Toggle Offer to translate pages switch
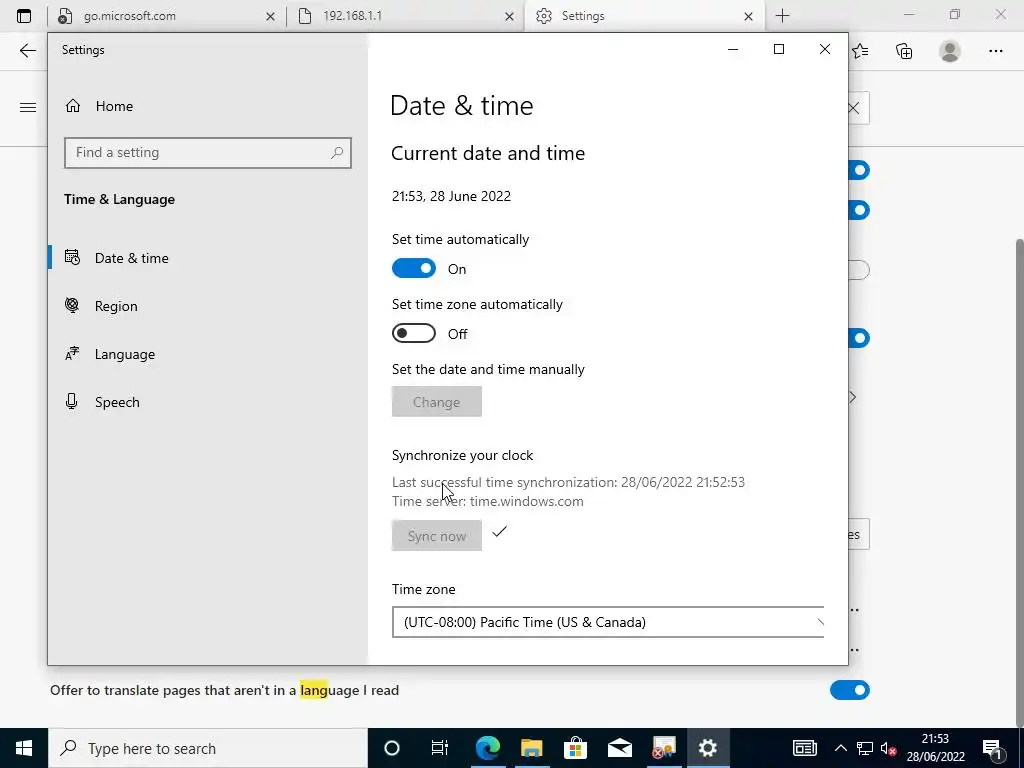The image size is (1024, 768). (850, 690)
